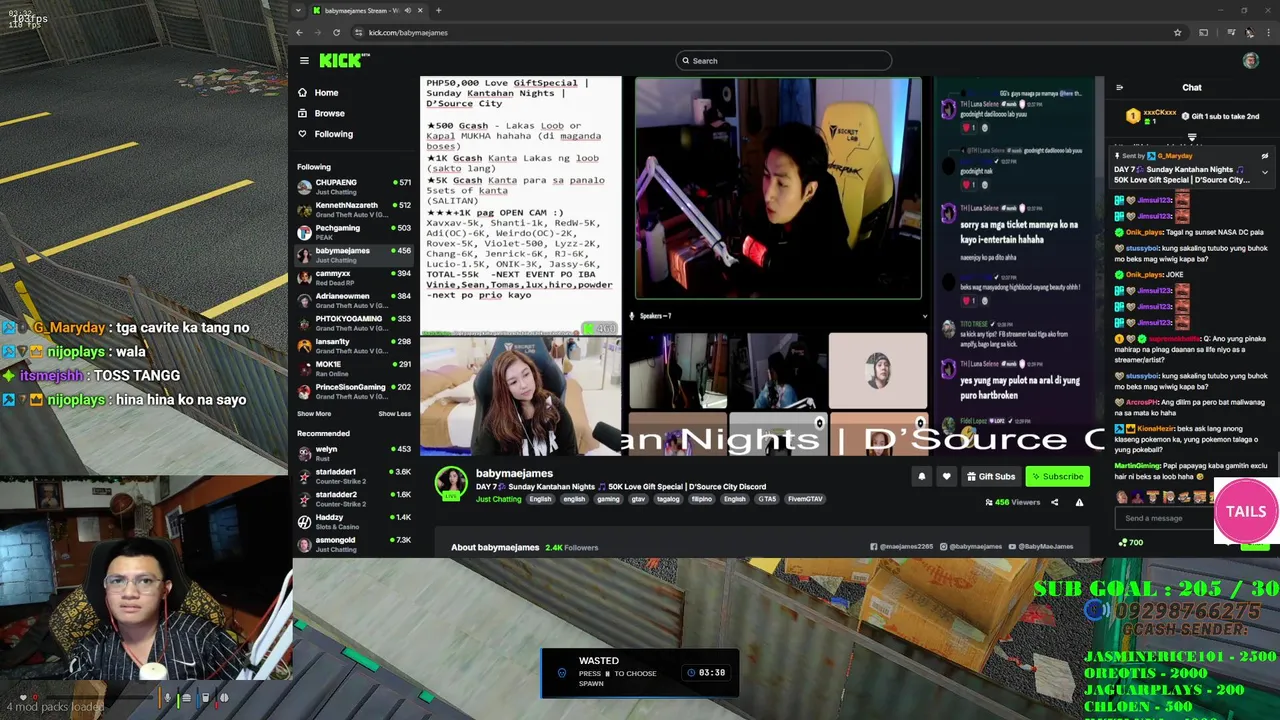Click Show More under Following
1280x720 pixels.
click(314, 414)
